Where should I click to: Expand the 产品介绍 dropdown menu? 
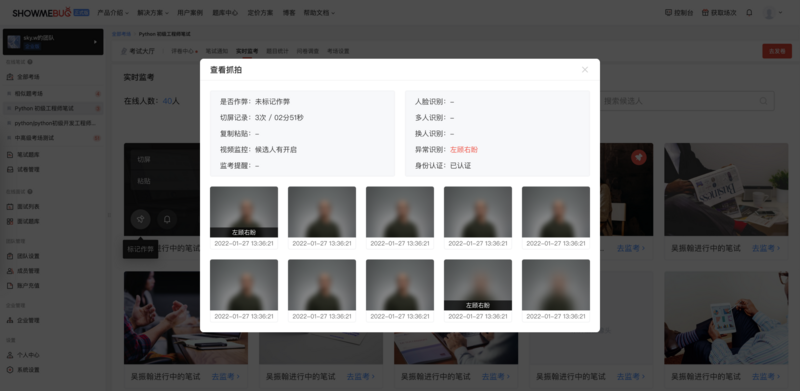tap(113, 13)
